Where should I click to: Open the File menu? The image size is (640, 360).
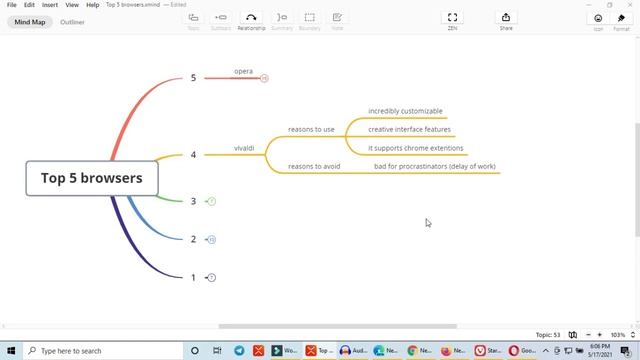point(11,5)
